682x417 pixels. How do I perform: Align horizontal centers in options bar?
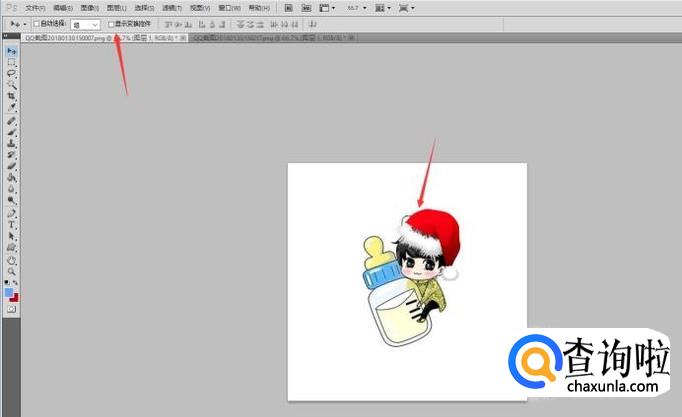click(x=212, y=24)
